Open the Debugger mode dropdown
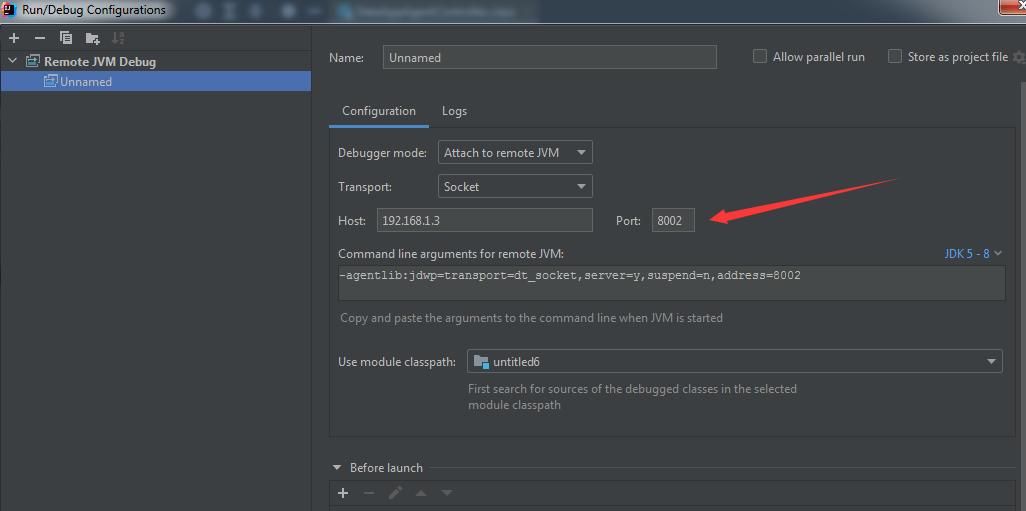Screen dimensions: 1026x511 pyautogui.click(x=515, y=152)
